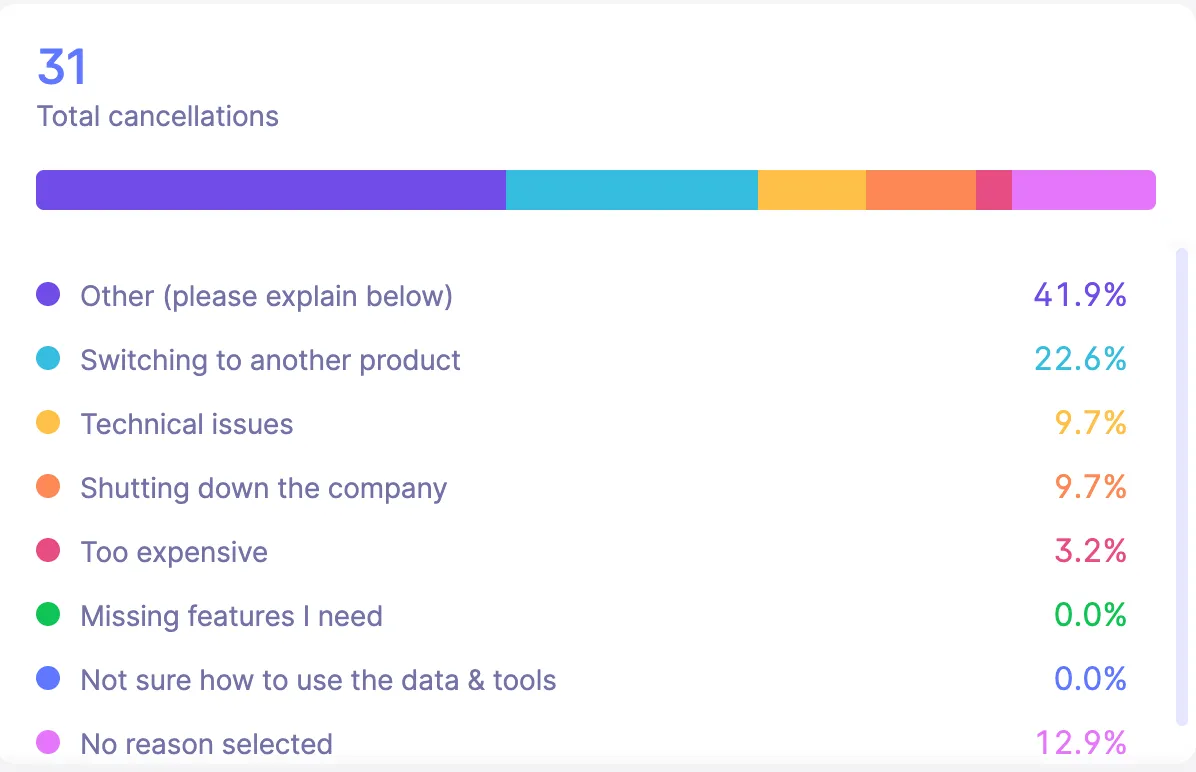Click the magenta dot for No reason selected

(48, 742)
